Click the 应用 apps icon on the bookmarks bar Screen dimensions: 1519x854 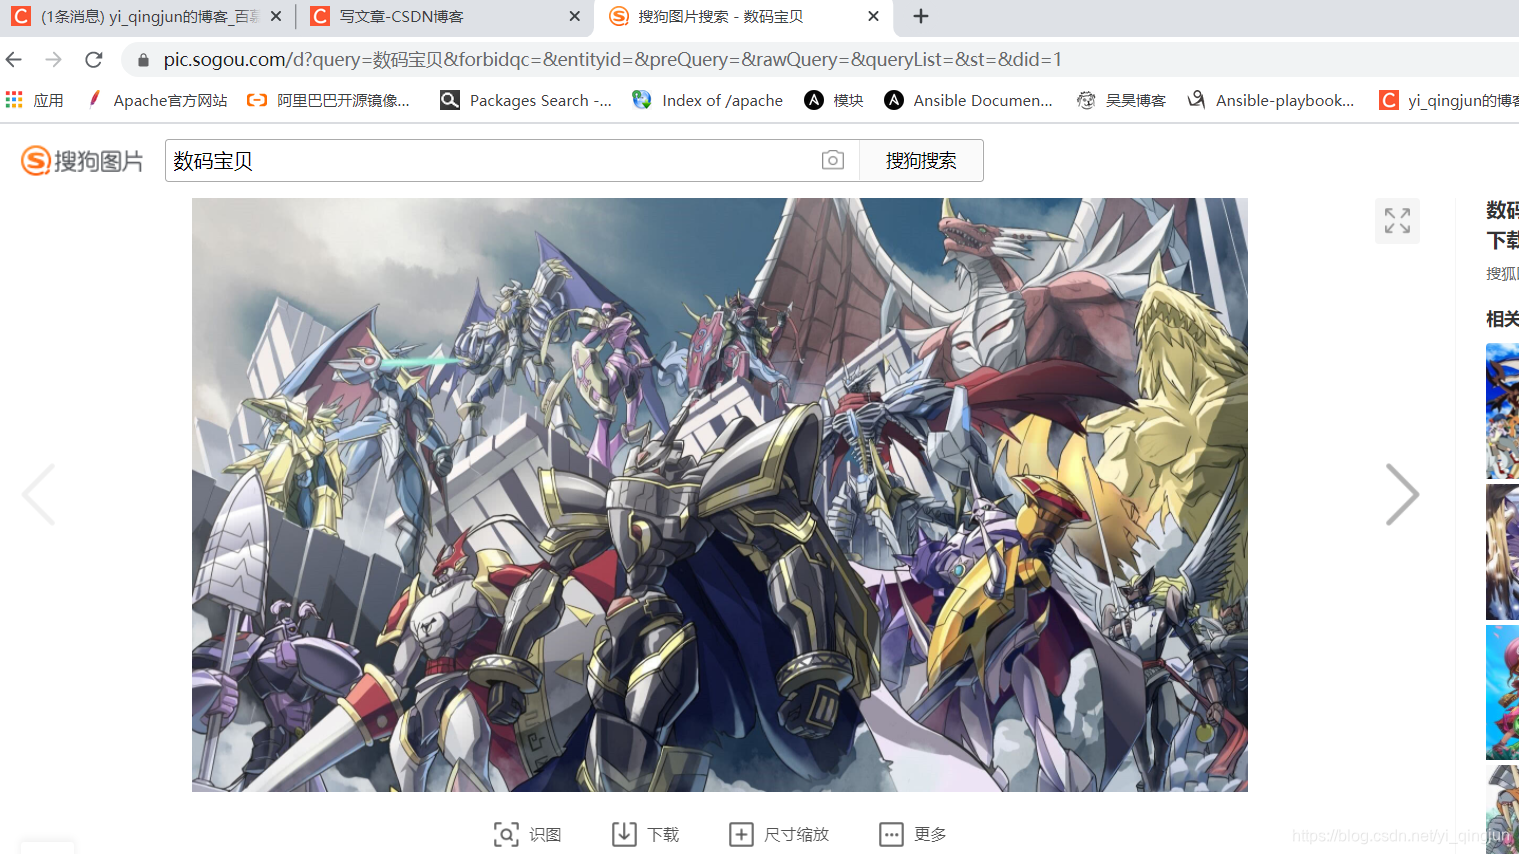(13, 100)
